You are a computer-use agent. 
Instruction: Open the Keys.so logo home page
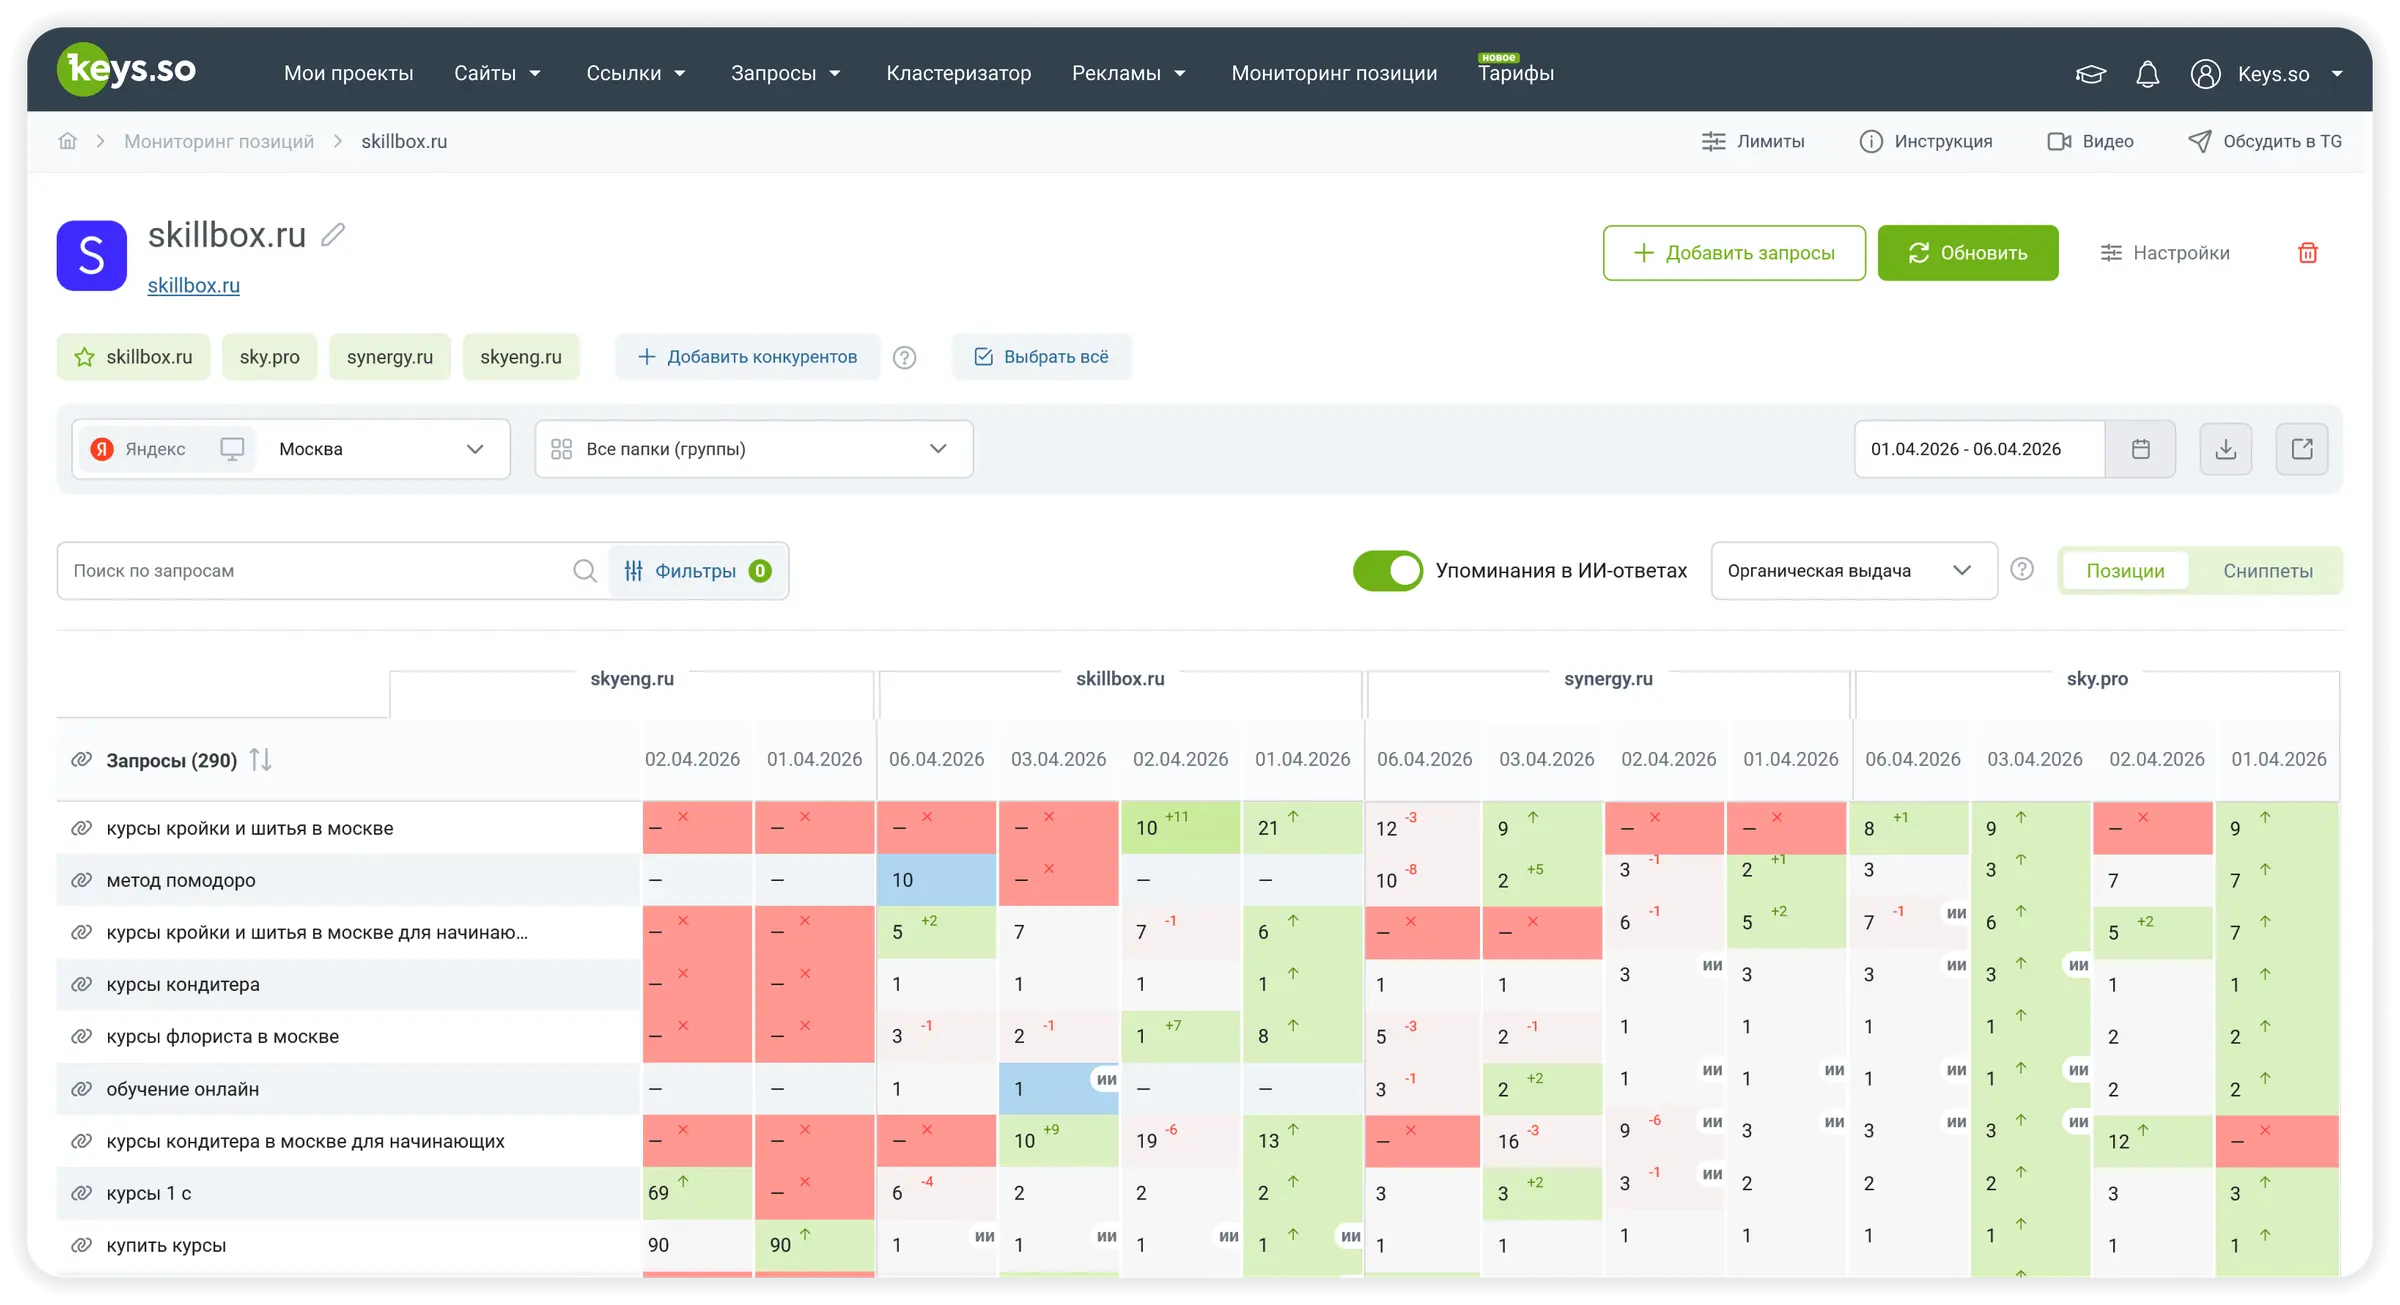tap(126, 70)
